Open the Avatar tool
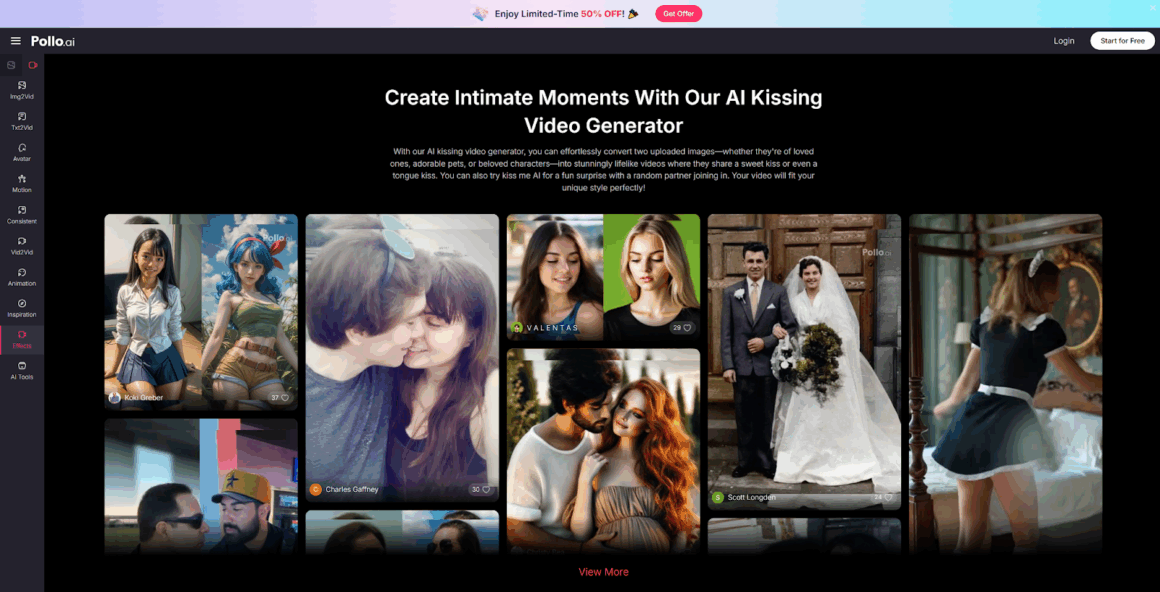This screenshot has width=1160, height=592. pyautogui.click(x=22, y=152)
